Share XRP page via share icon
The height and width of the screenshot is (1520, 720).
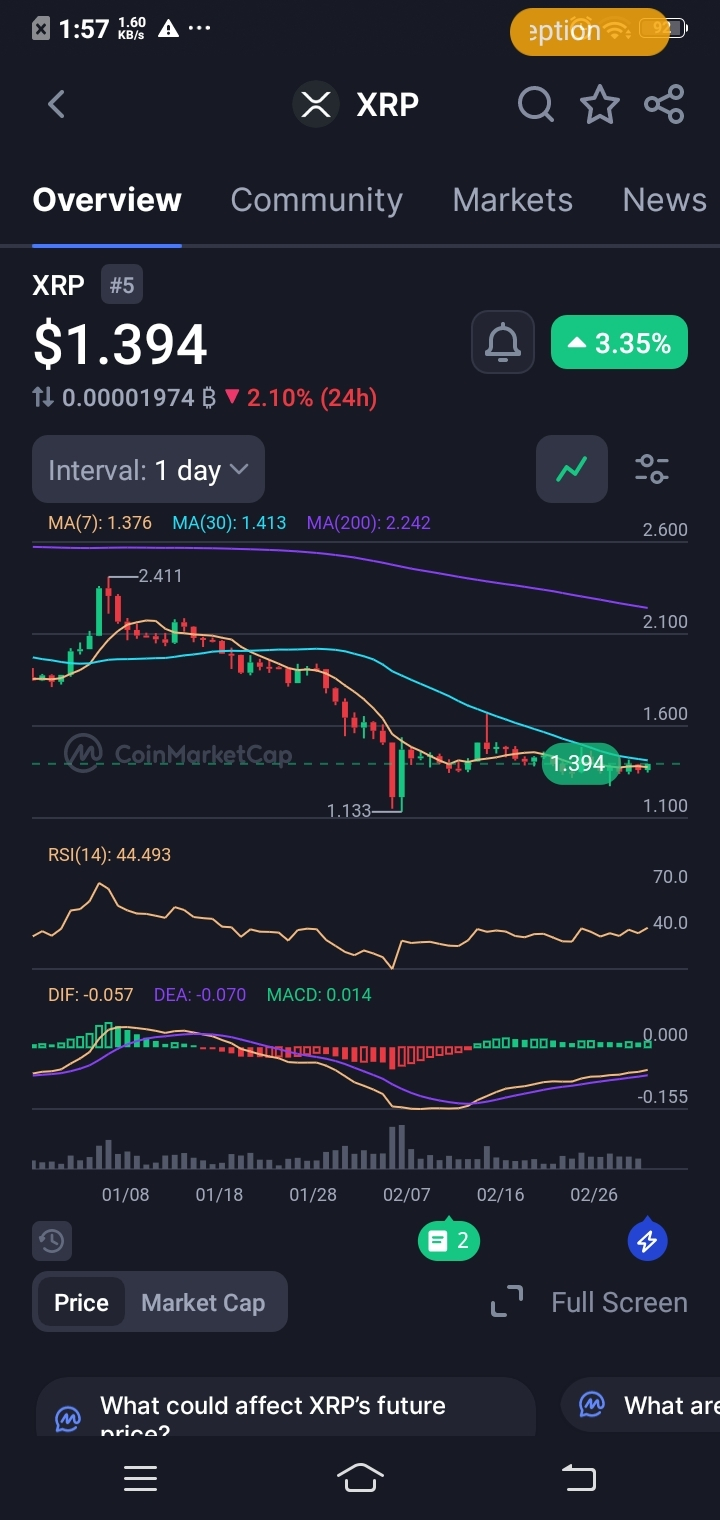tap(664, 104)
